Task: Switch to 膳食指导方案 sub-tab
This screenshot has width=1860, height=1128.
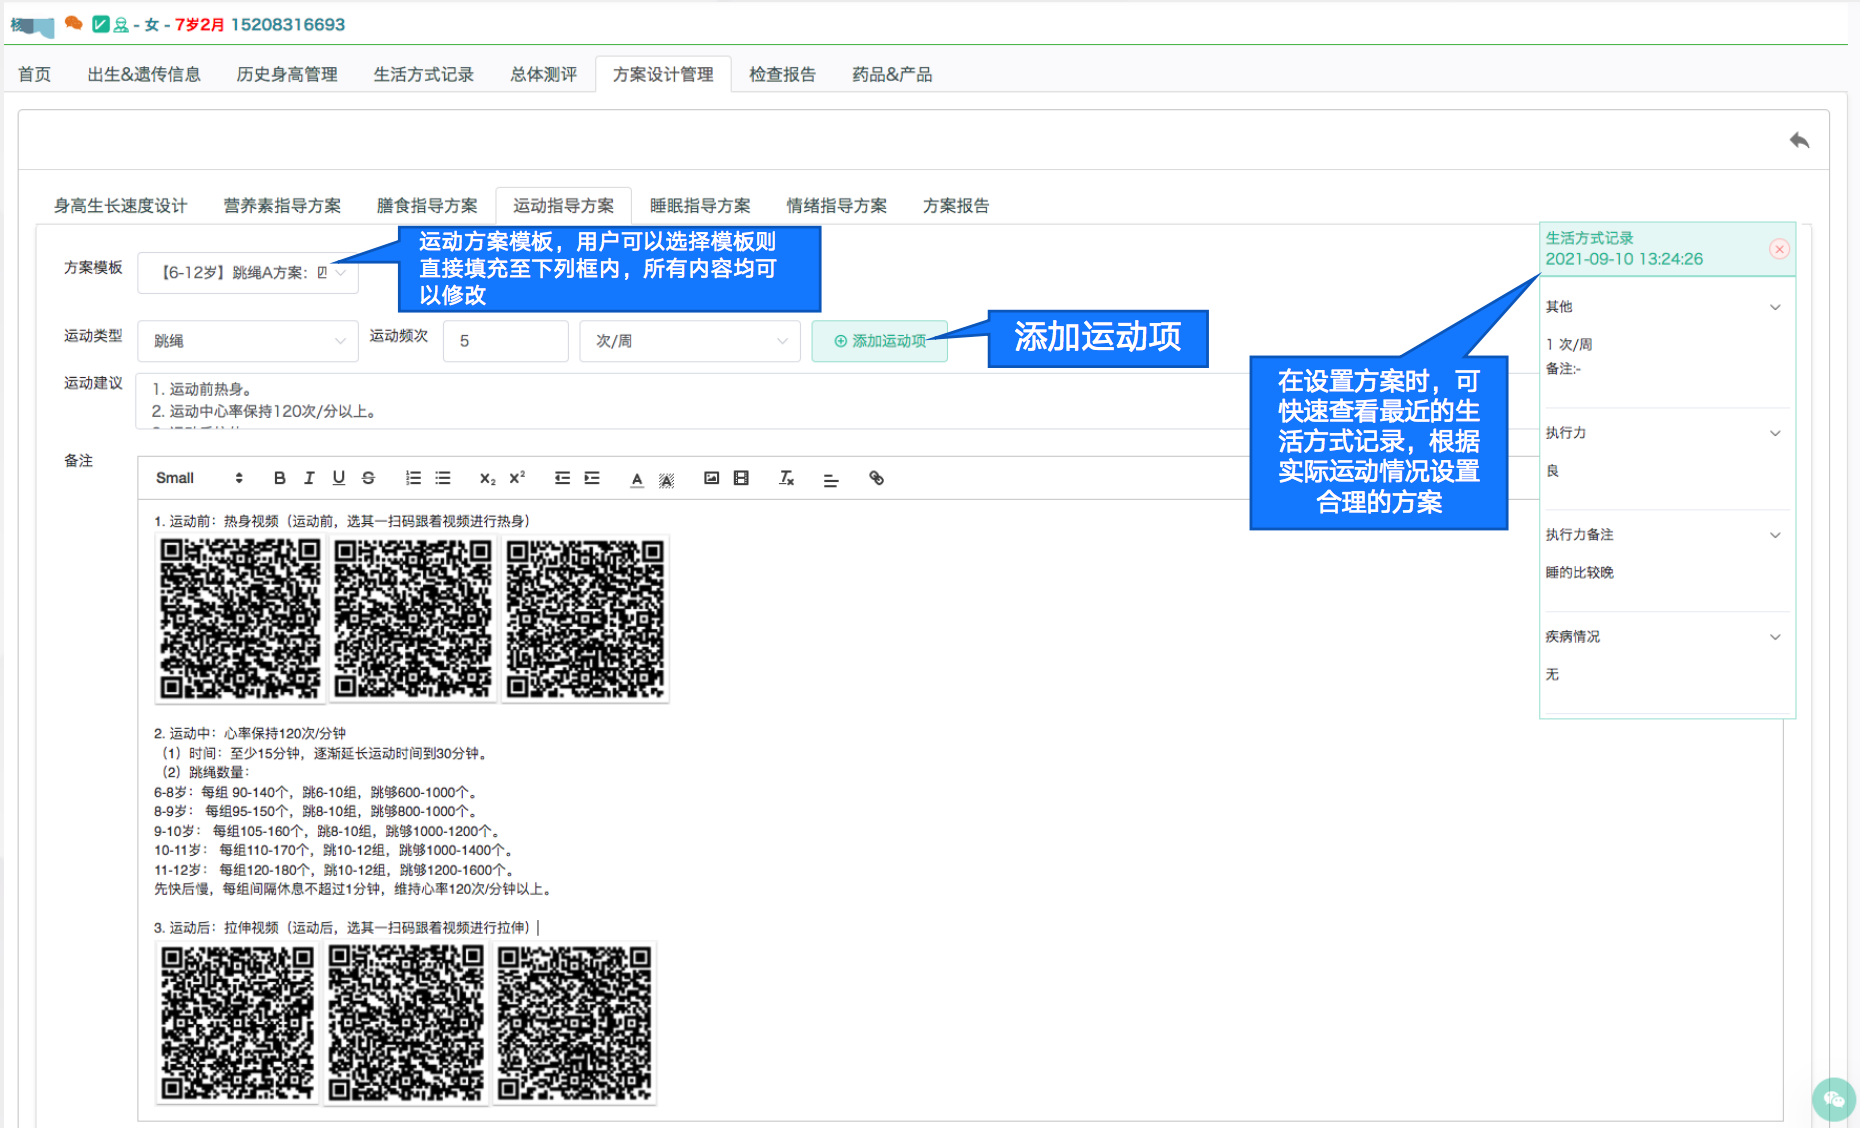Action: [427, 205]
